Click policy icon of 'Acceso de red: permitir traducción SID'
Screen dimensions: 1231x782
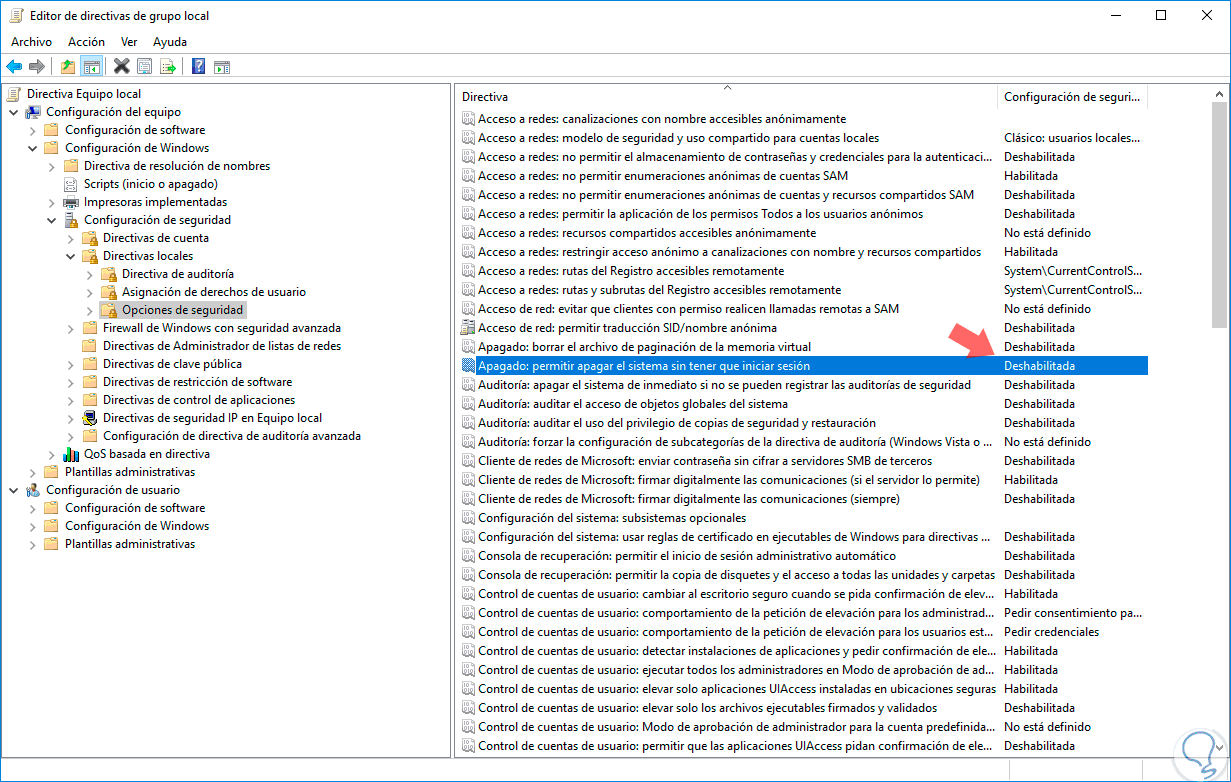[468, 328]
